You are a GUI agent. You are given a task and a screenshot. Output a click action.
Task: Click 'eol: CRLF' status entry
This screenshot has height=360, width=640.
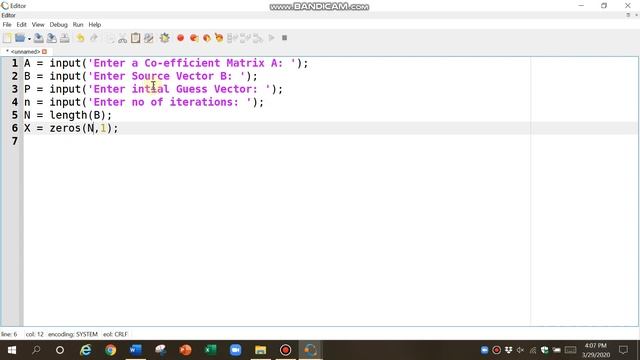click(115, 334)
